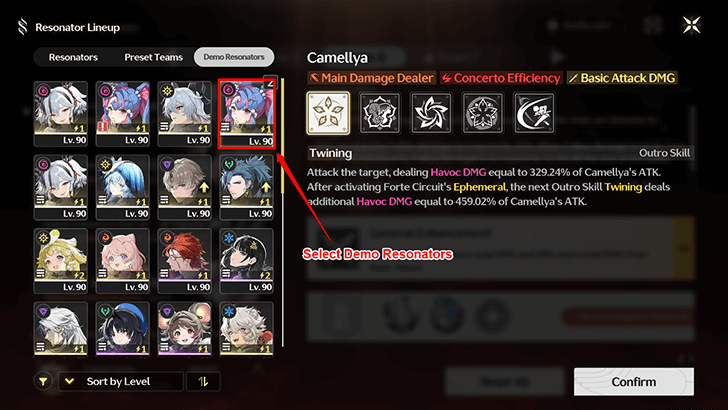
Task: Close the Resonator Lineup with the X icon
Action: click(x=691, y=25)
